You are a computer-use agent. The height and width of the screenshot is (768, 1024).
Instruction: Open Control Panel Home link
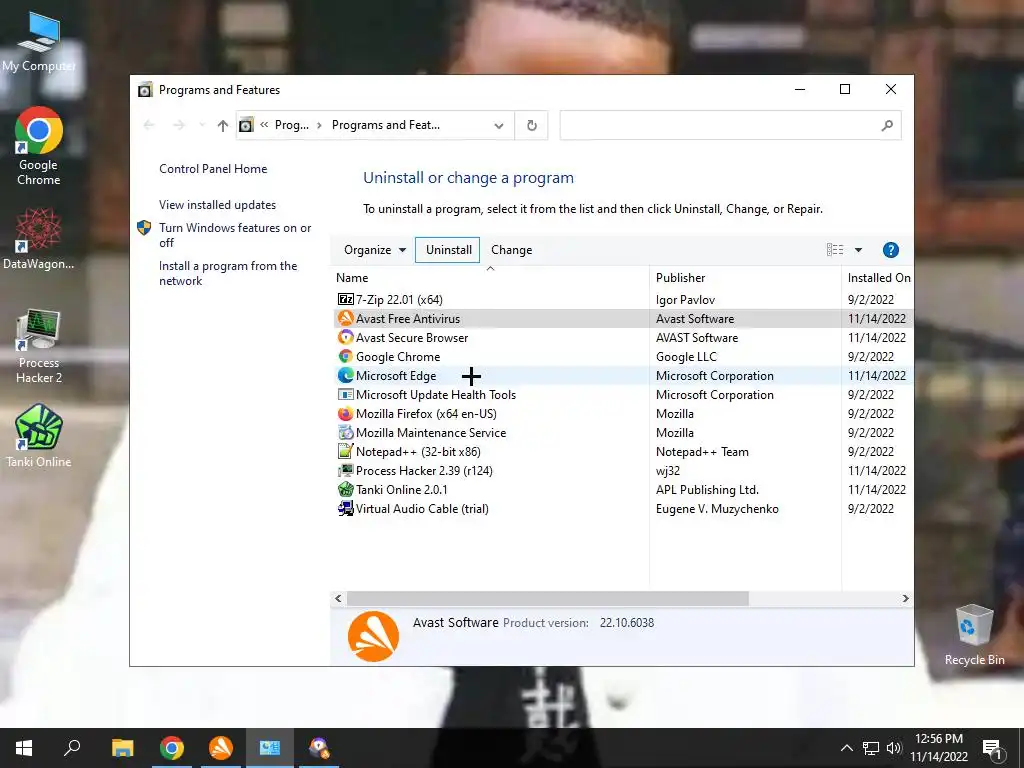(213, 168)
